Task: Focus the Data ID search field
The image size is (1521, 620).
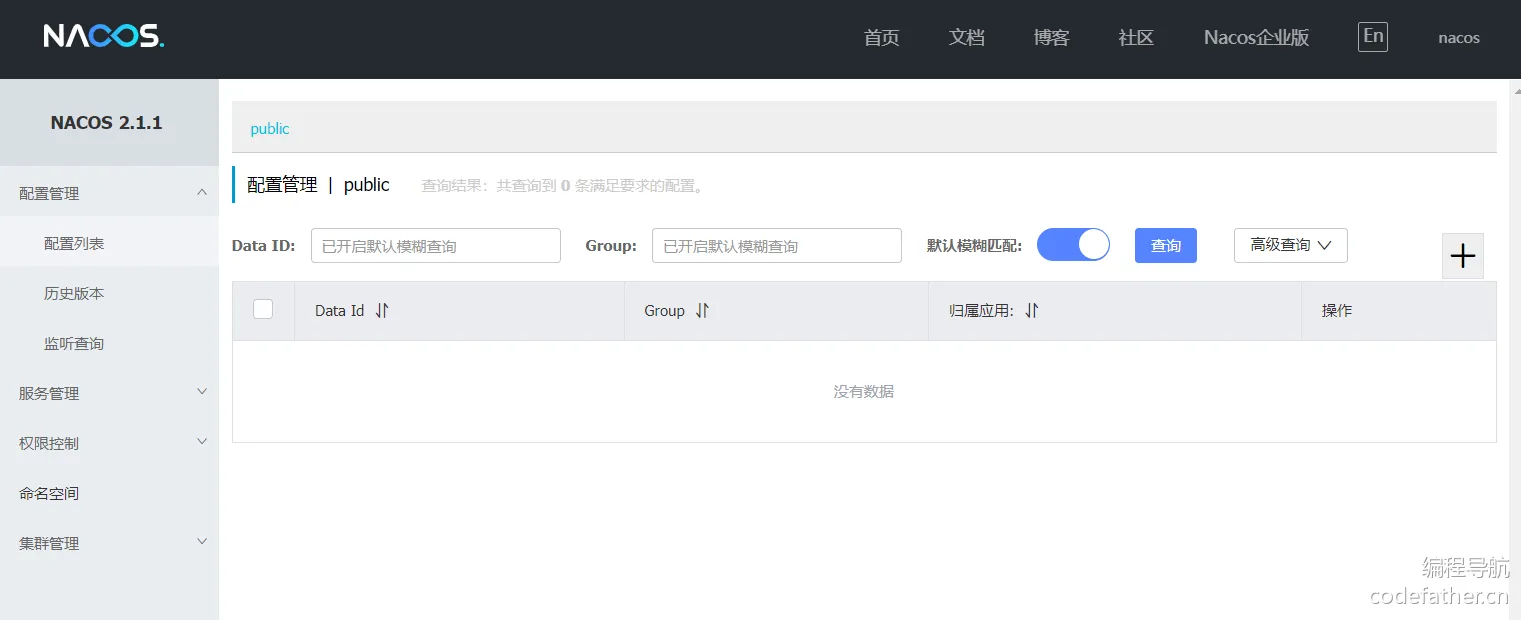Action: [436, 245]
